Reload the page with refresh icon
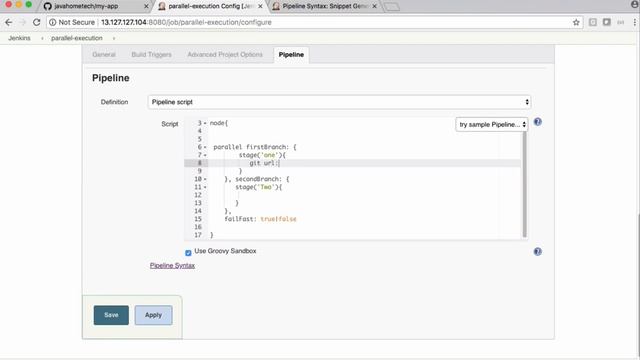The height and width of the screenshot is (360, 640). tap(36, 22)
